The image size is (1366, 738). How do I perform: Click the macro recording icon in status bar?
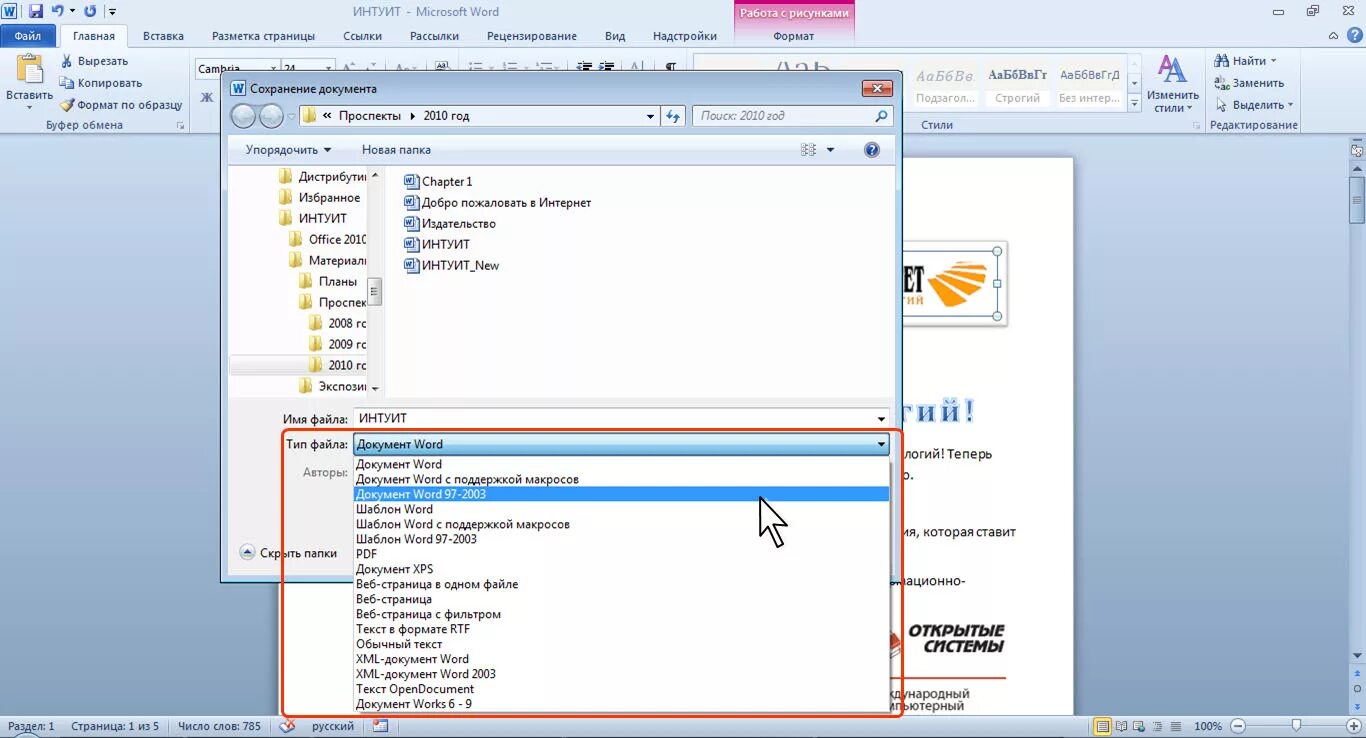[x=381, y=726]
